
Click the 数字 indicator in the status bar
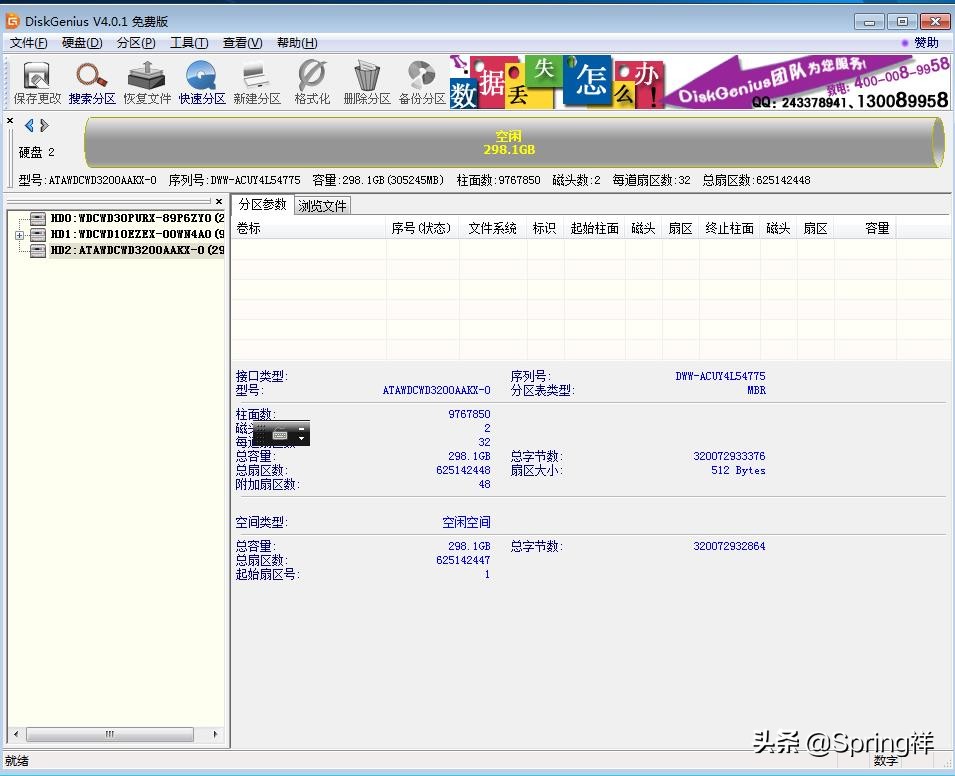coord(885,761)
